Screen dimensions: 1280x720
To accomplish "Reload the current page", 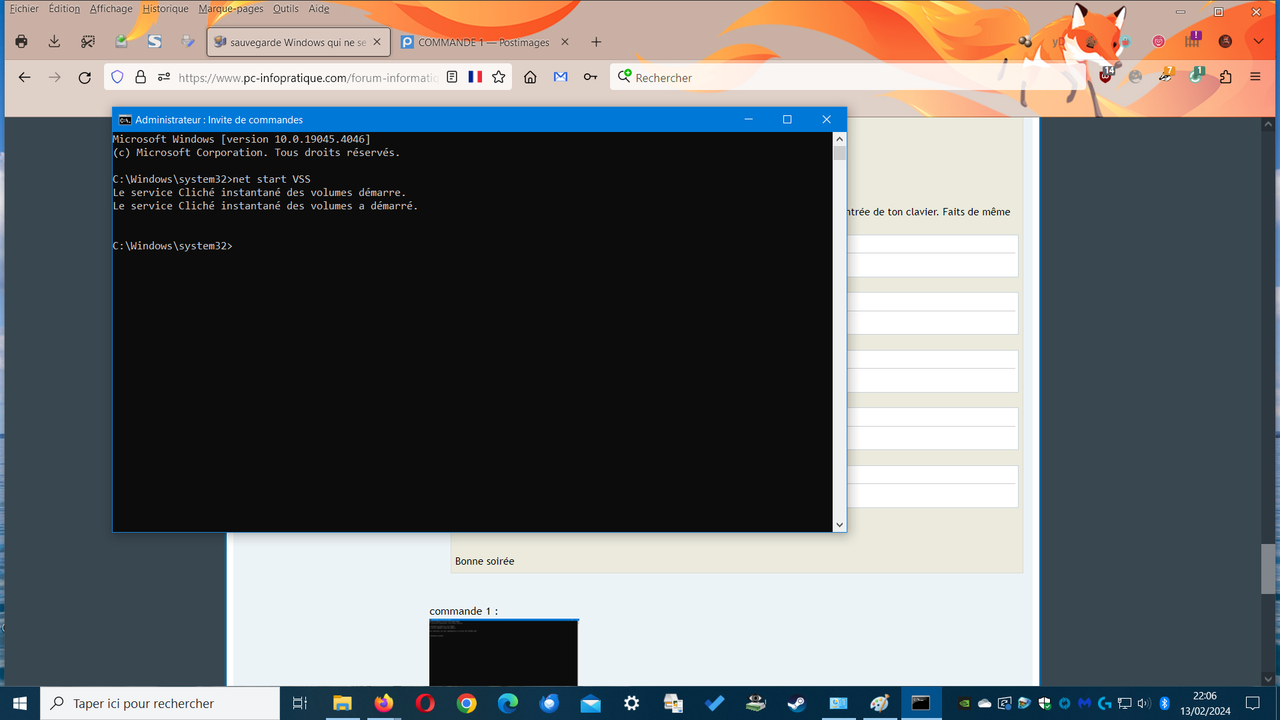I will (x=85, y=77).
